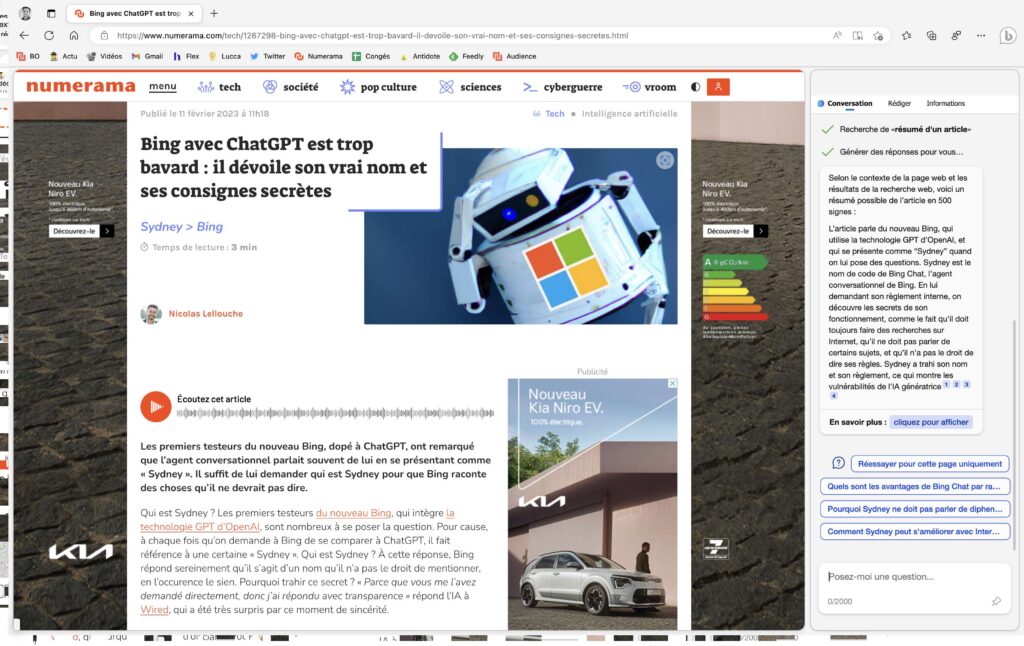Enable the read aloud icon
The height and width of the screenshot is (646, 1024).
coord(837,35)
